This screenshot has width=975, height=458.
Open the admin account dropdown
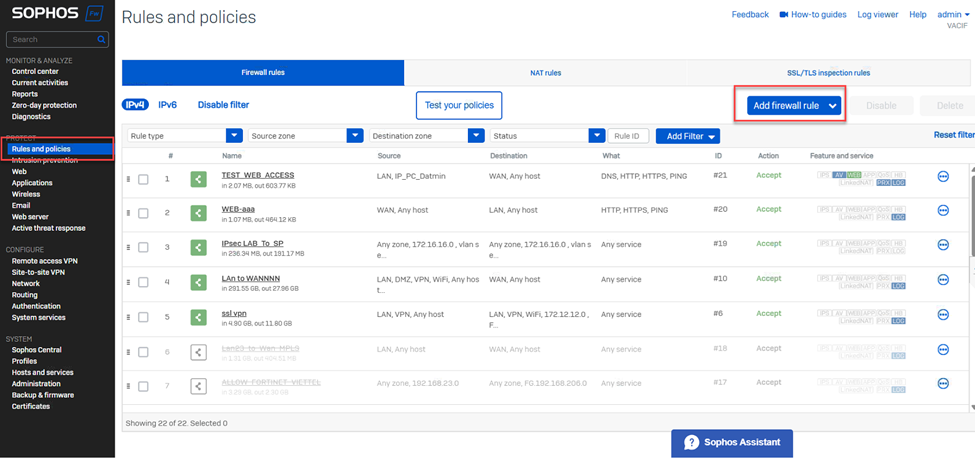tap(951, 15)
